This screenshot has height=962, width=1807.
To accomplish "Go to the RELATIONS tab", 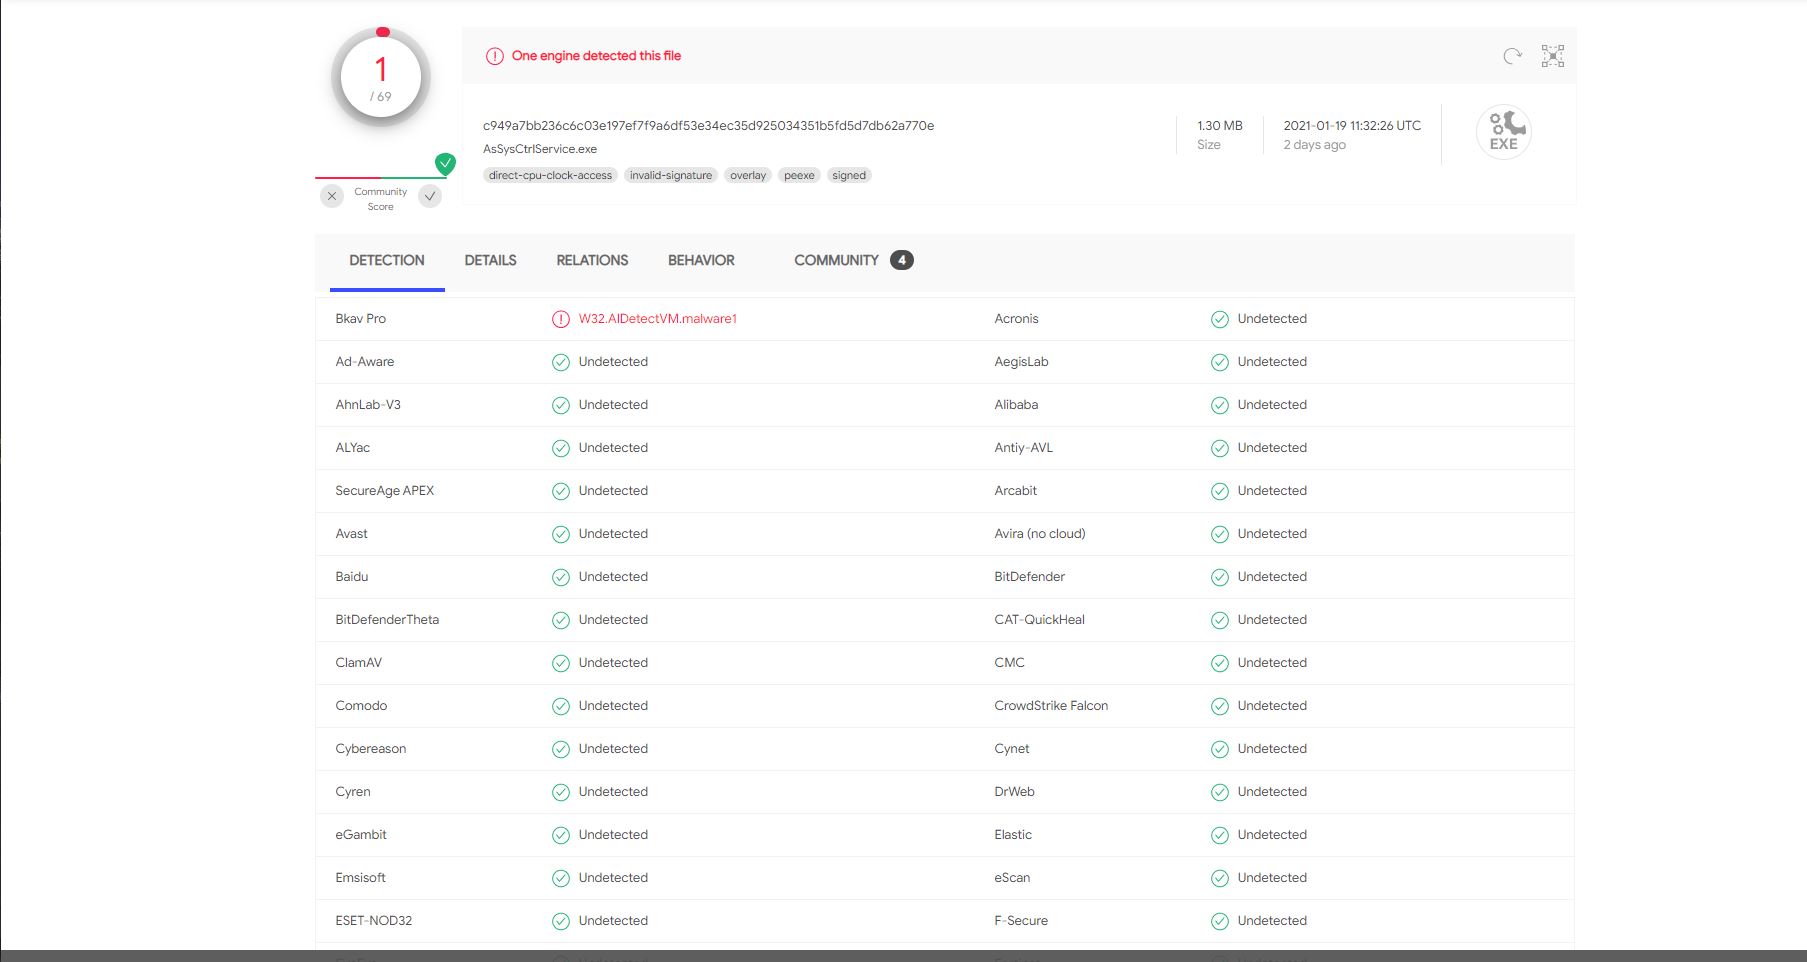I will (592, 260).
